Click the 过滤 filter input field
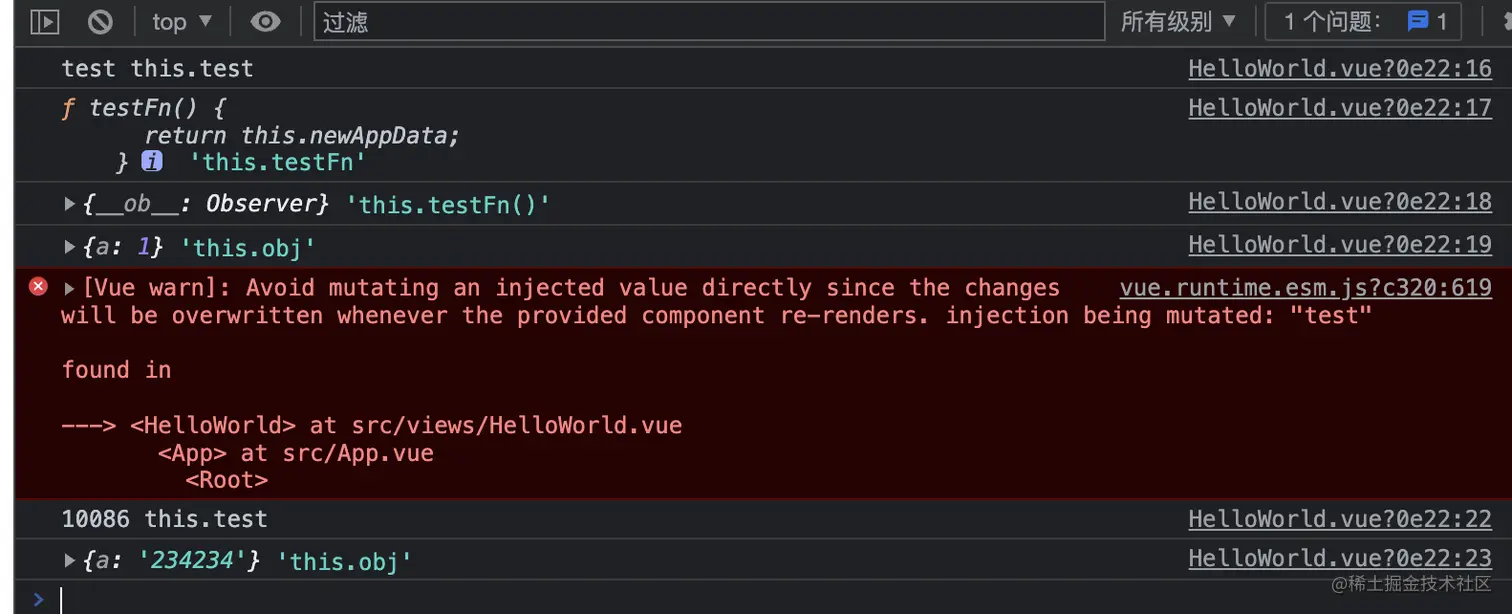Image resolution: width=1512 pixels, height=614 pixels. [700, 21]
